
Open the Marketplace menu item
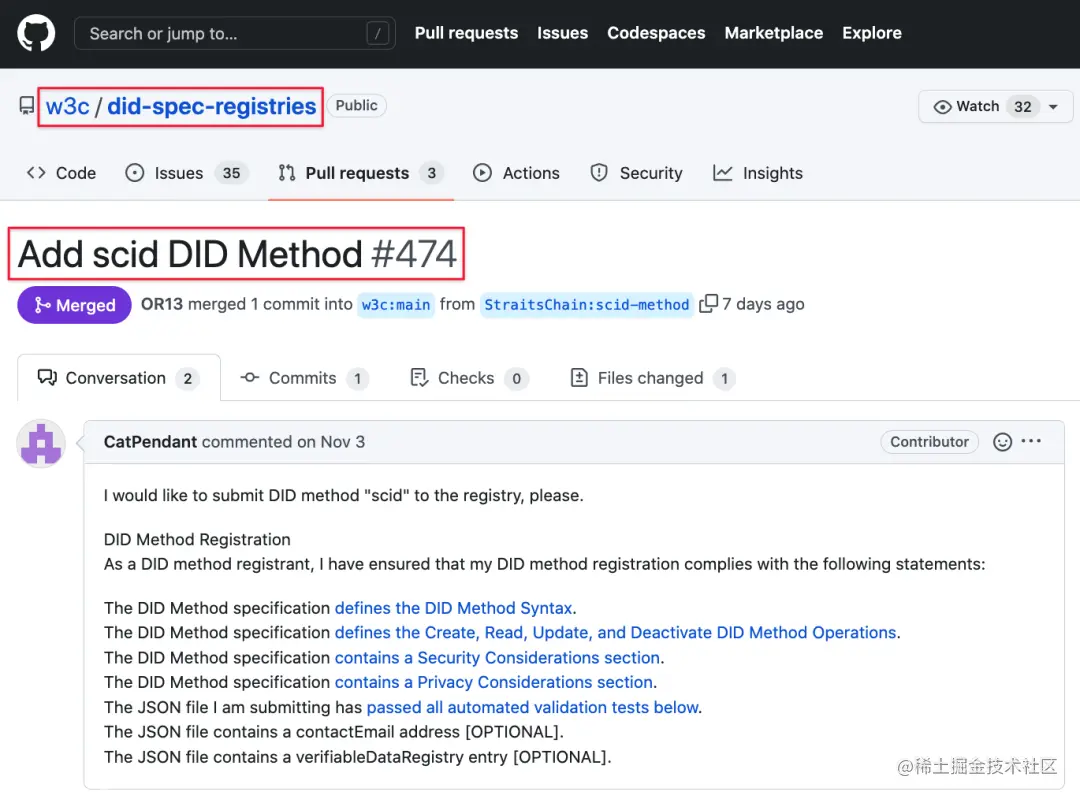click(773, 33)
